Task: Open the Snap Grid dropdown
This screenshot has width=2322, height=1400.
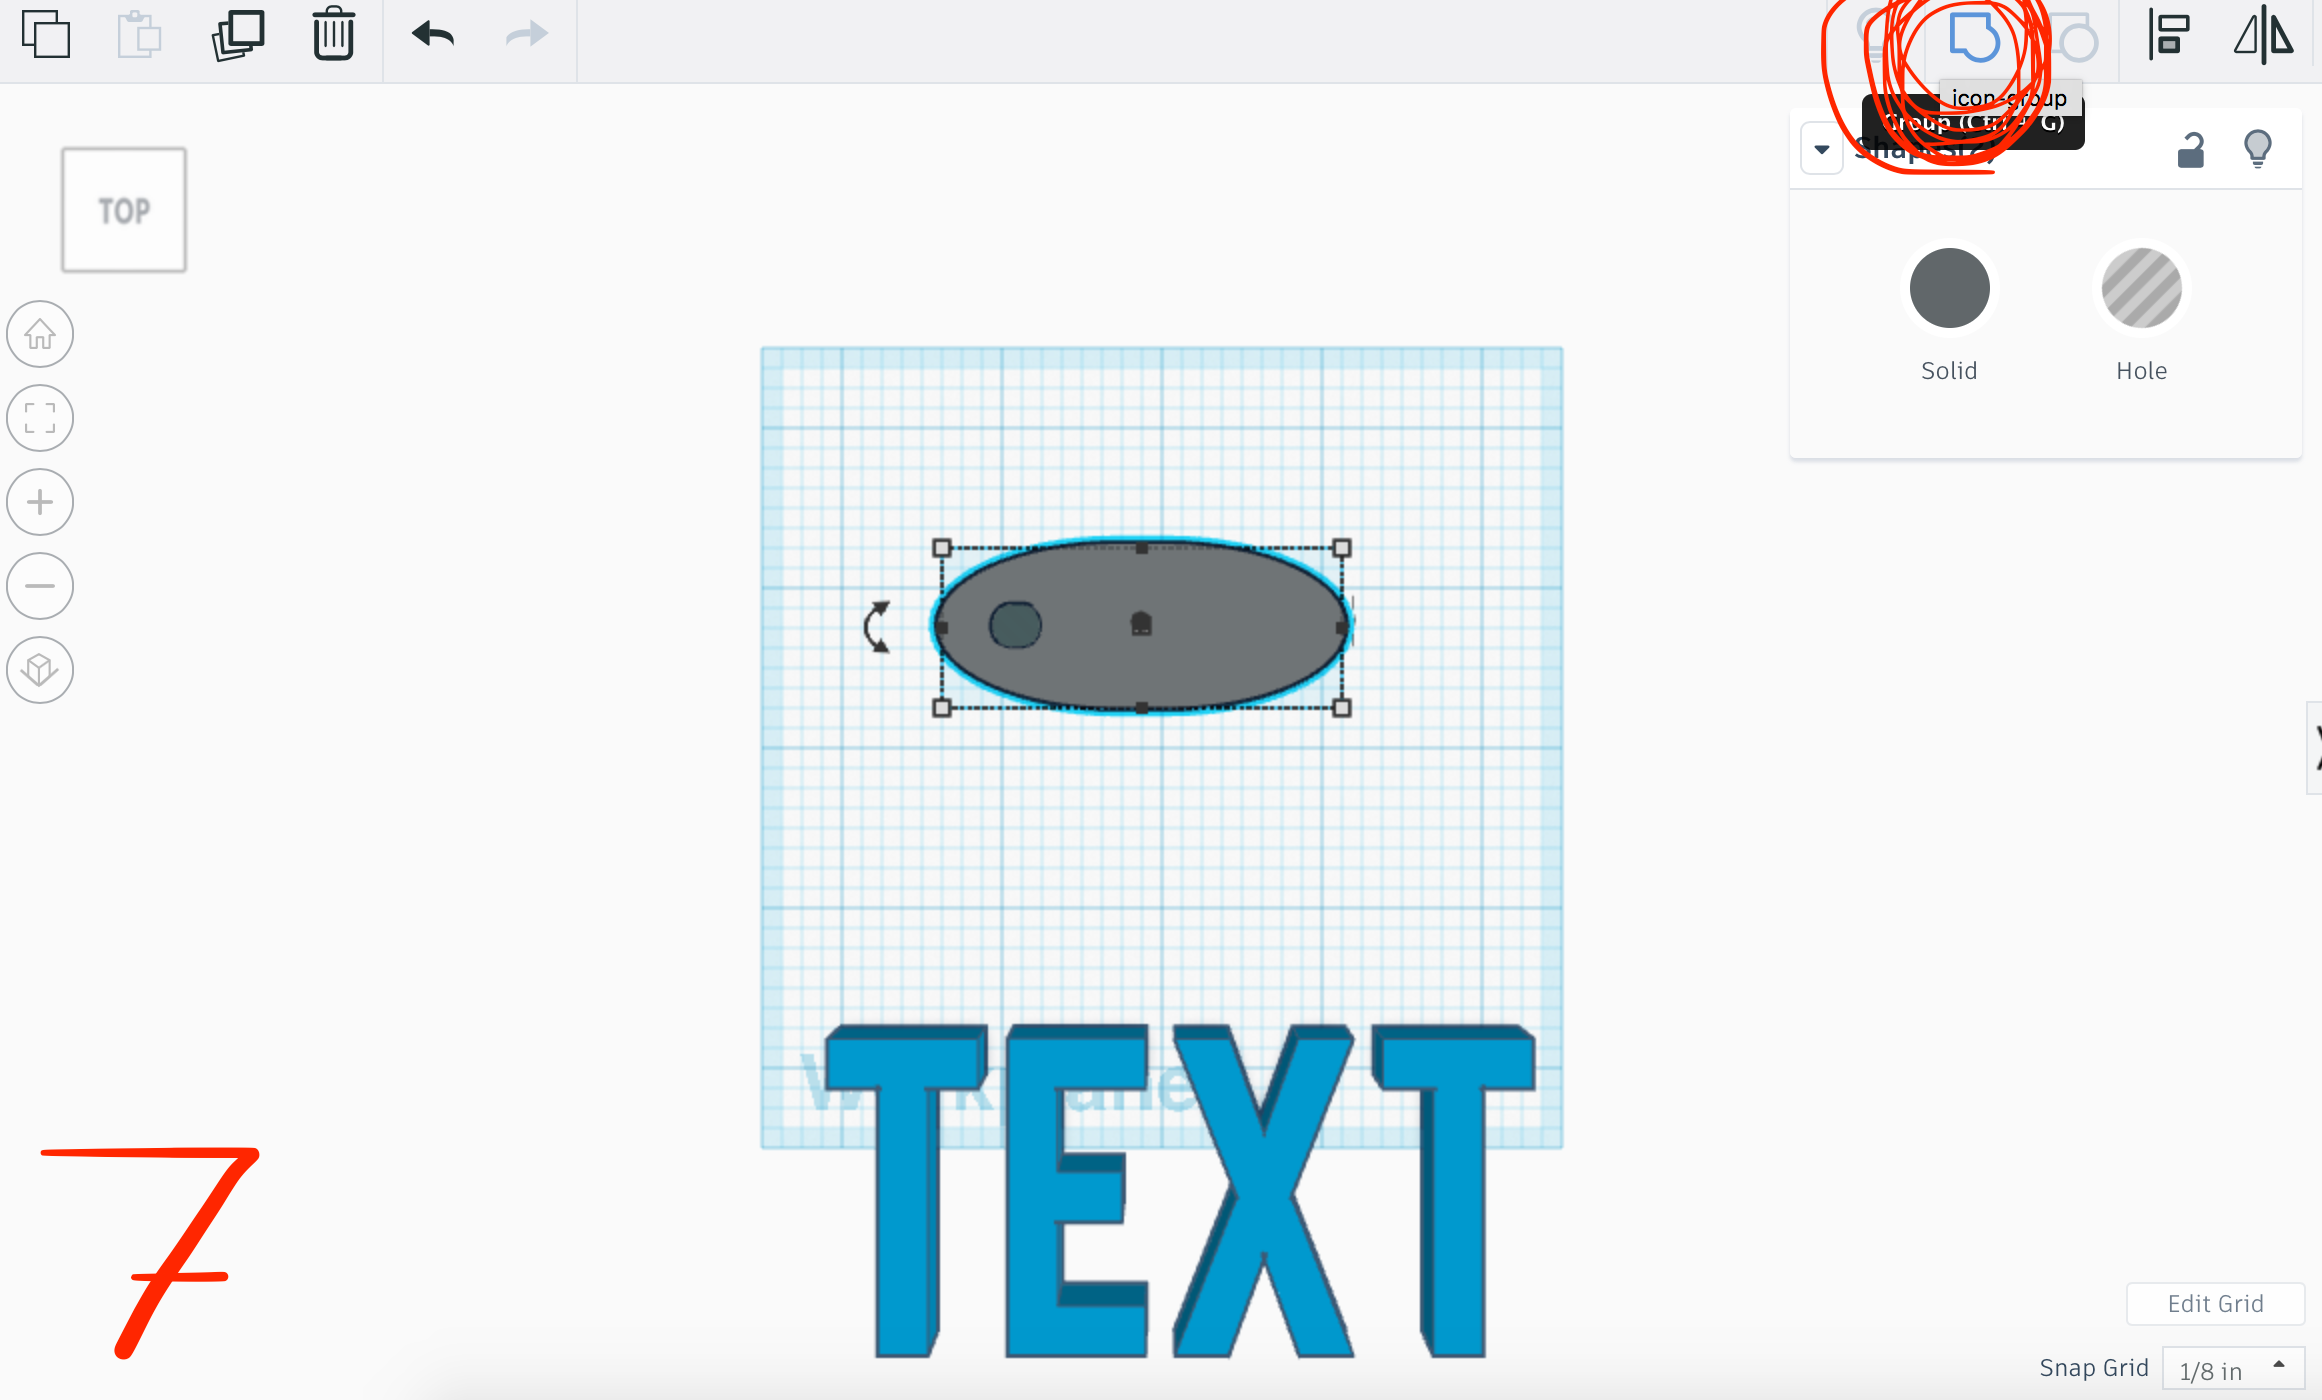Action: 2232,1369
